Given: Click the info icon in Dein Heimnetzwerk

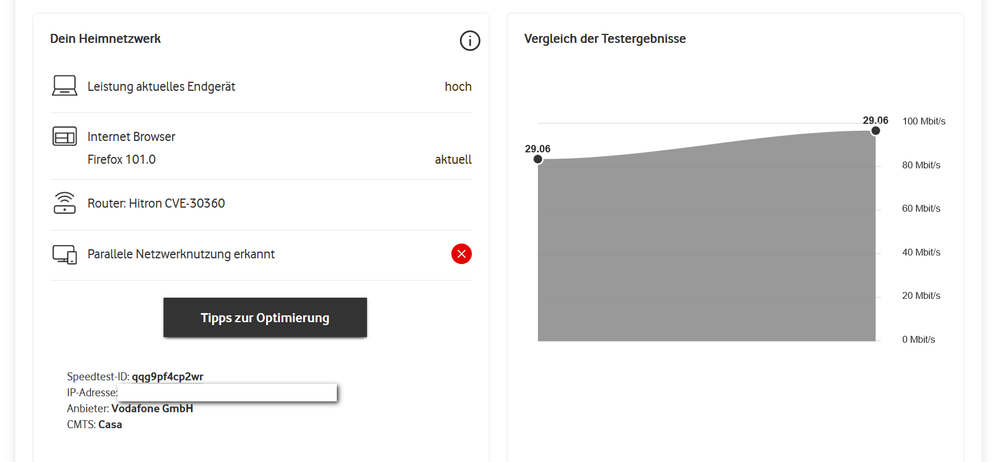Looking at the screenshot, I should tap(470, 41).
